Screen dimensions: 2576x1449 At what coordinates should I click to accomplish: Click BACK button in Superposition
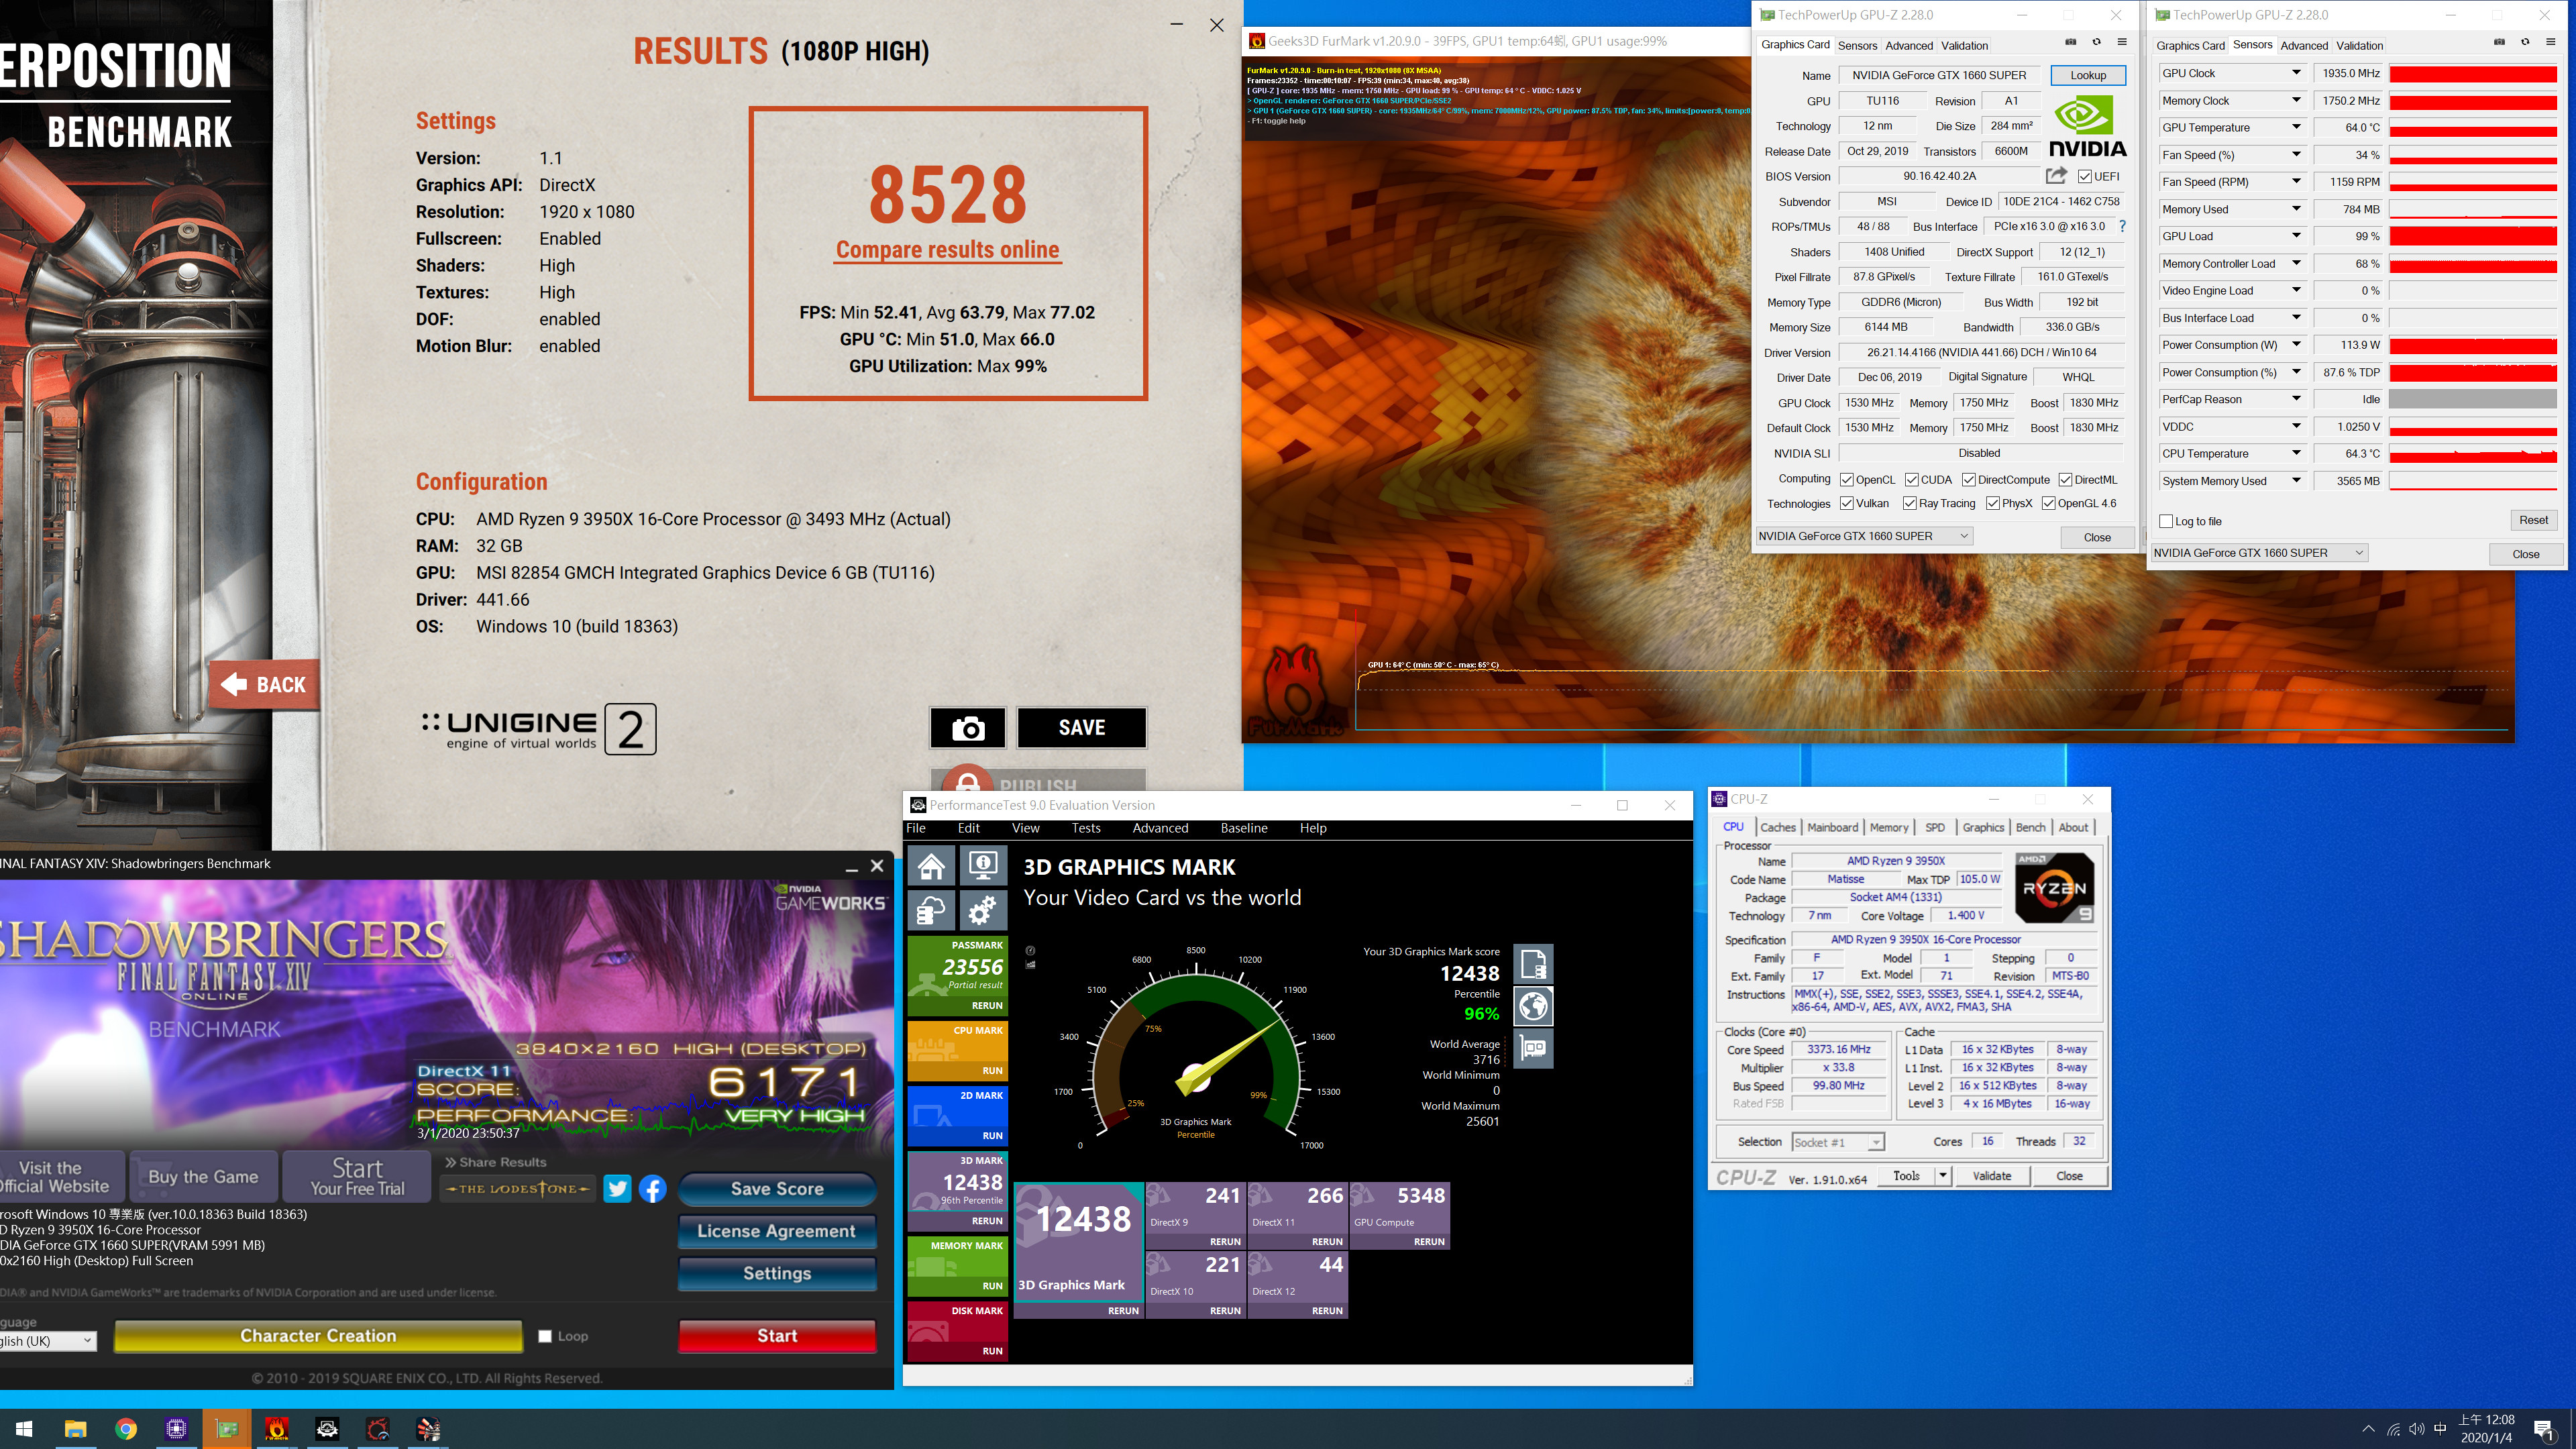pyautogui.click(x=264, y=684)
